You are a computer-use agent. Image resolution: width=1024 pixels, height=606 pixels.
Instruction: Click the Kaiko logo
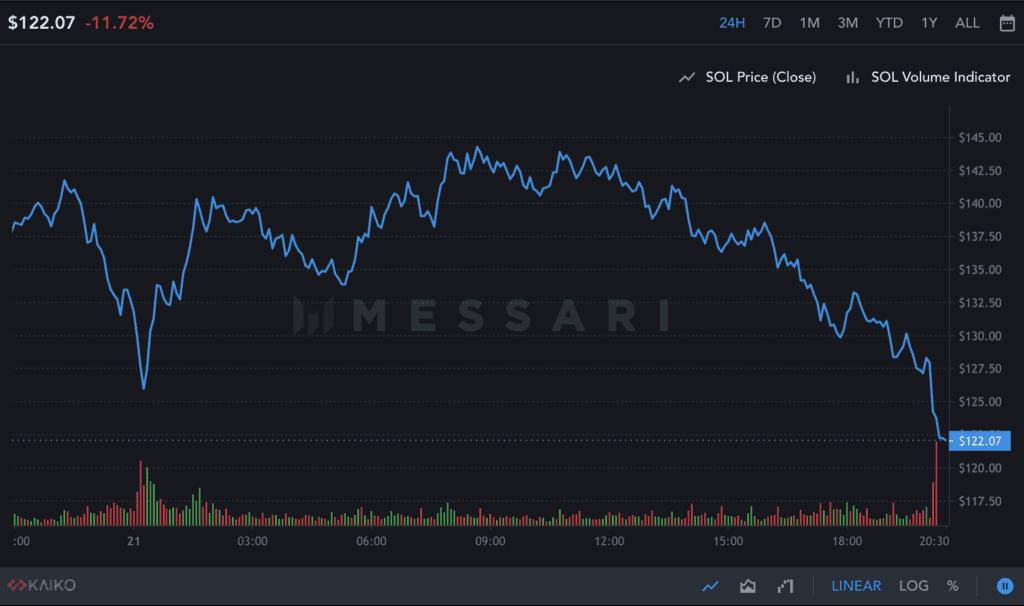[x=42, y=585]
